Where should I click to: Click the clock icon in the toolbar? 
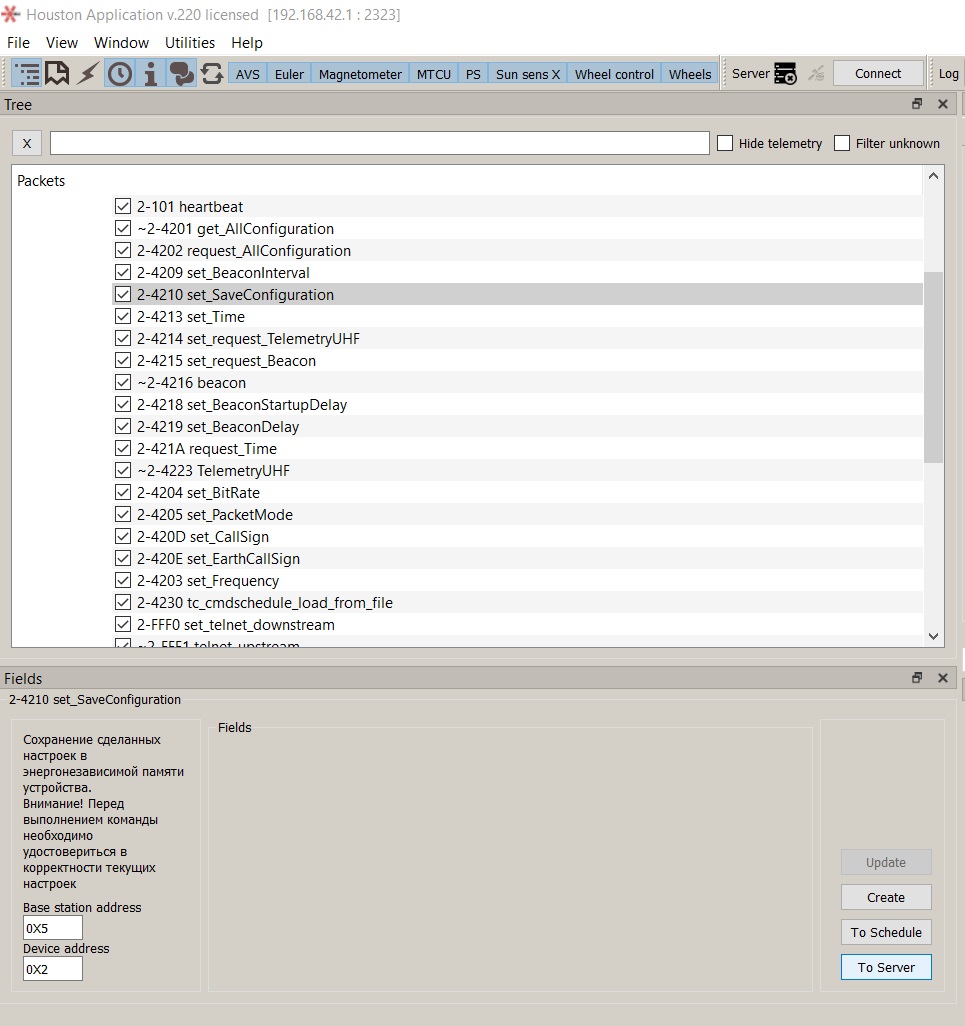[119, 74]
